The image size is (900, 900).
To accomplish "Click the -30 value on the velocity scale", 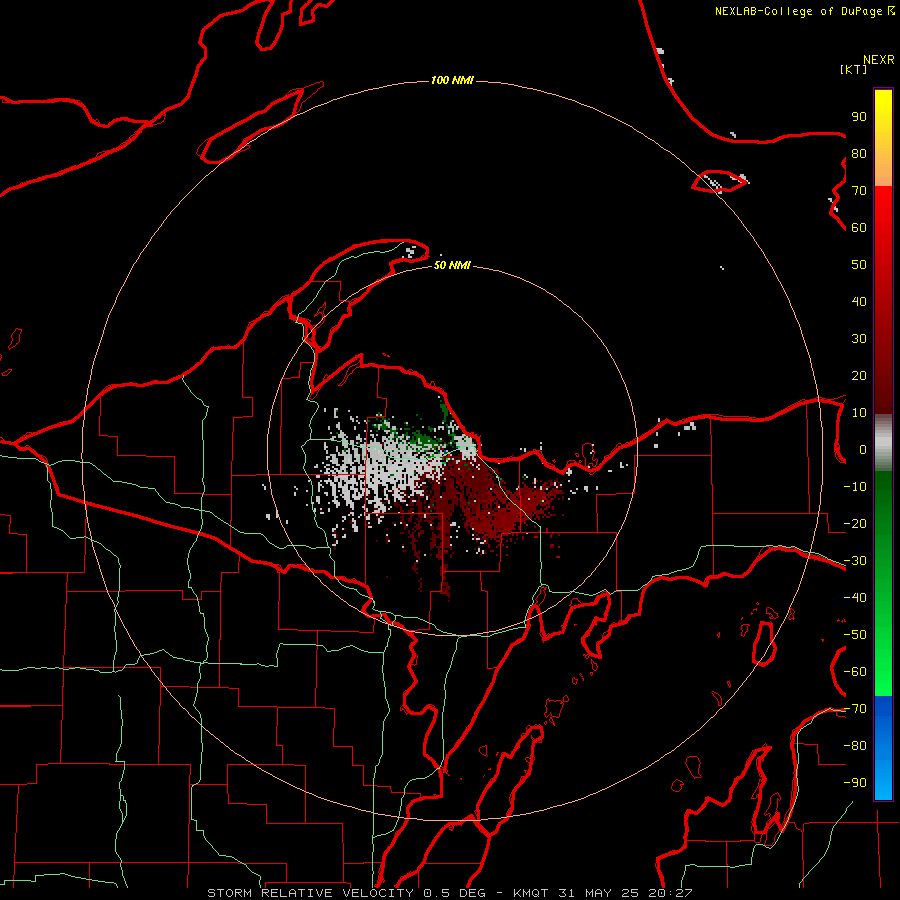I will click(x=855, y=561).
